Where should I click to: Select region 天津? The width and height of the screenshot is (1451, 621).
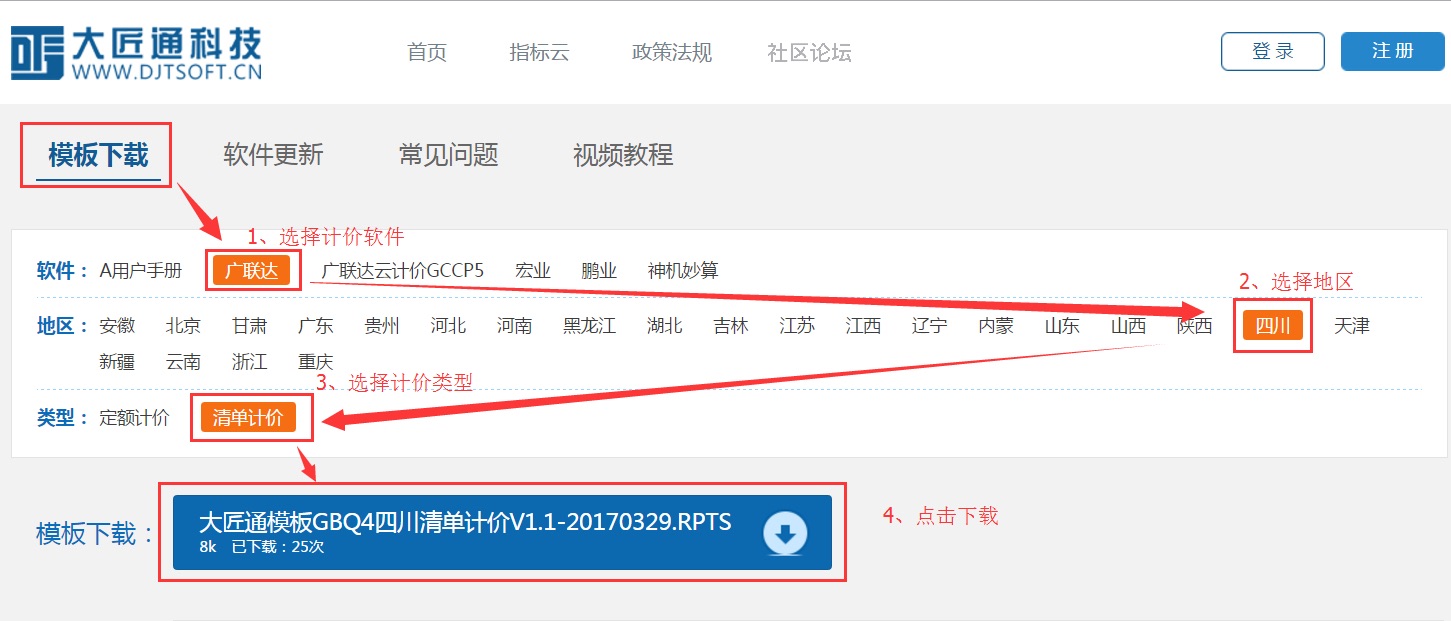point(1352,325)
